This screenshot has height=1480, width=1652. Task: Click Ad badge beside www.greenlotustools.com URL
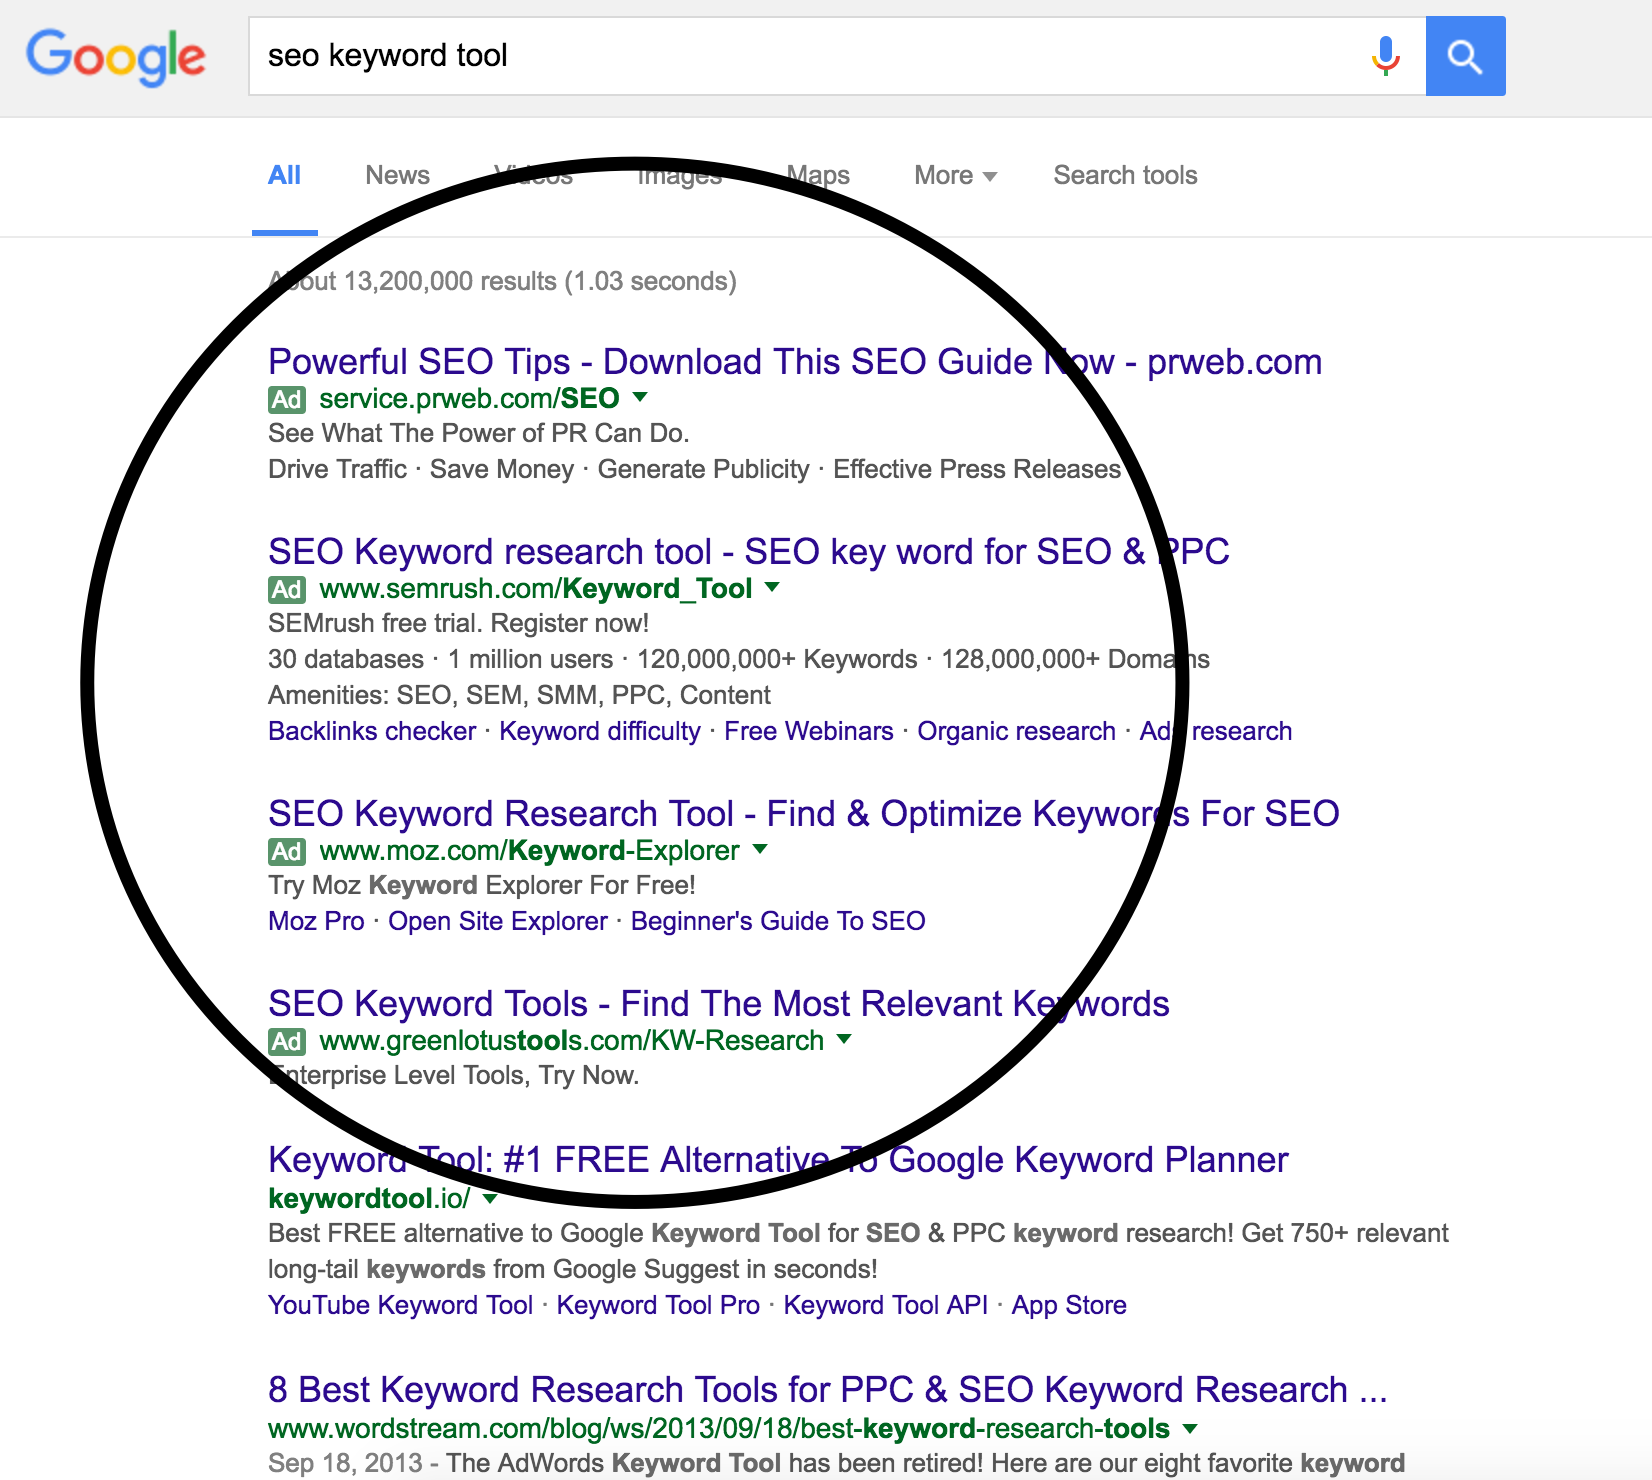287,1041
